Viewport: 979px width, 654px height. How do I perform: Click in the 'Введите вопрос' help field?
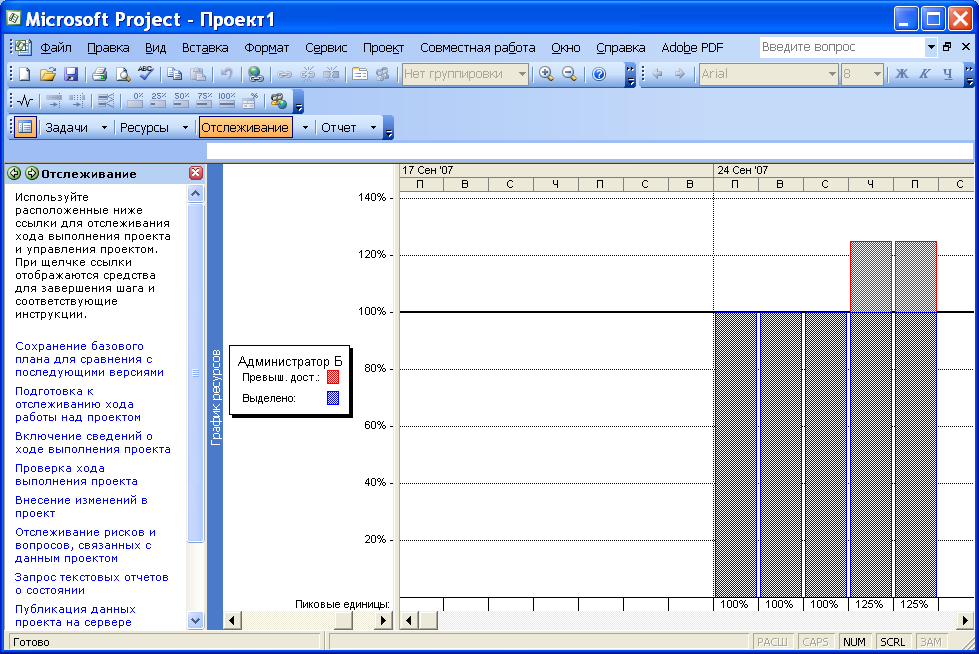842,47
